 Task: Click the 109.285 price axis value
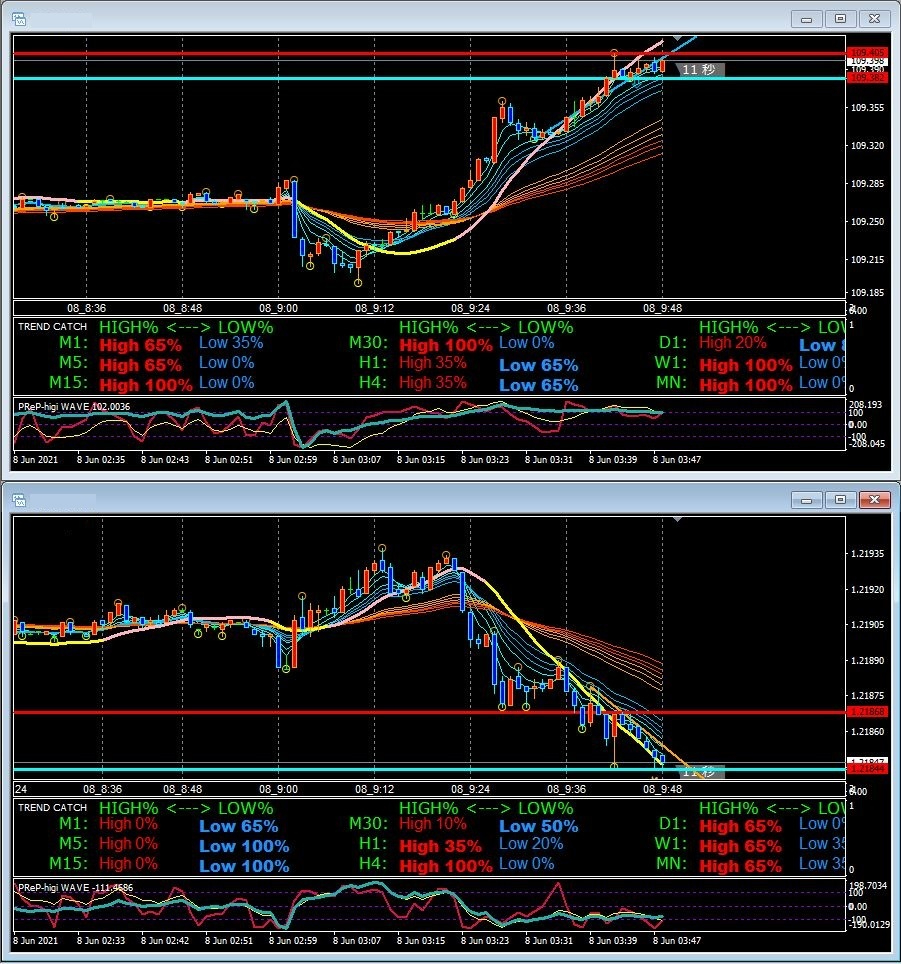(867, 183)
